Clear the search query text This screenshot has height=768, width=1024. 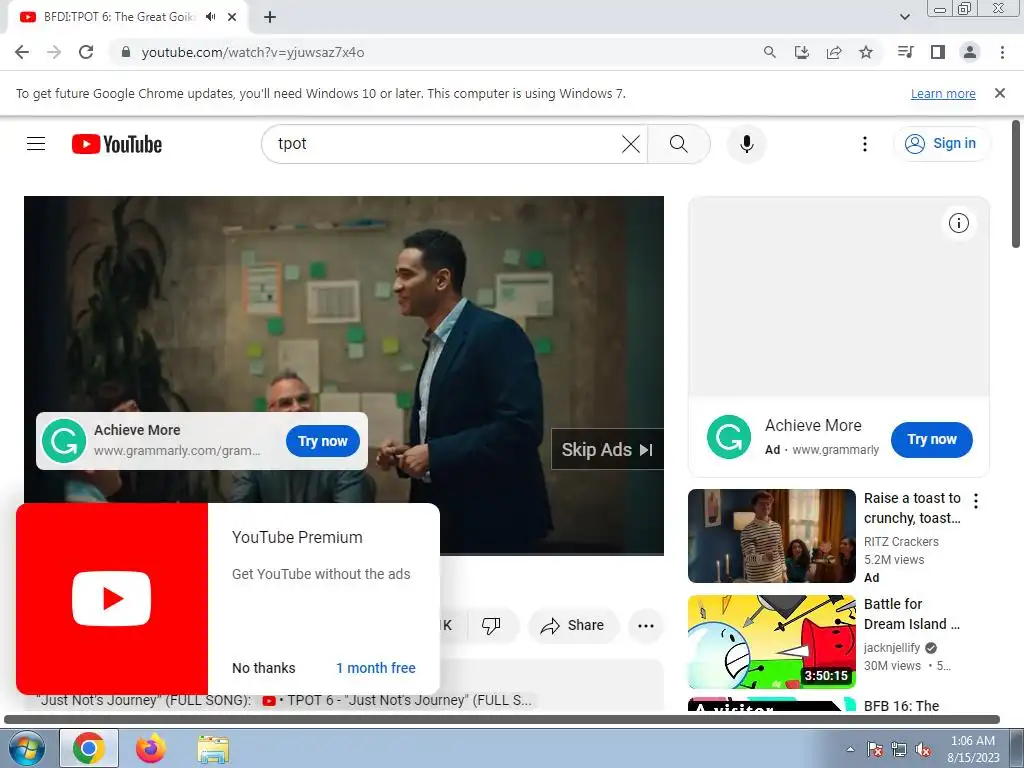click(x=631, y=144)
